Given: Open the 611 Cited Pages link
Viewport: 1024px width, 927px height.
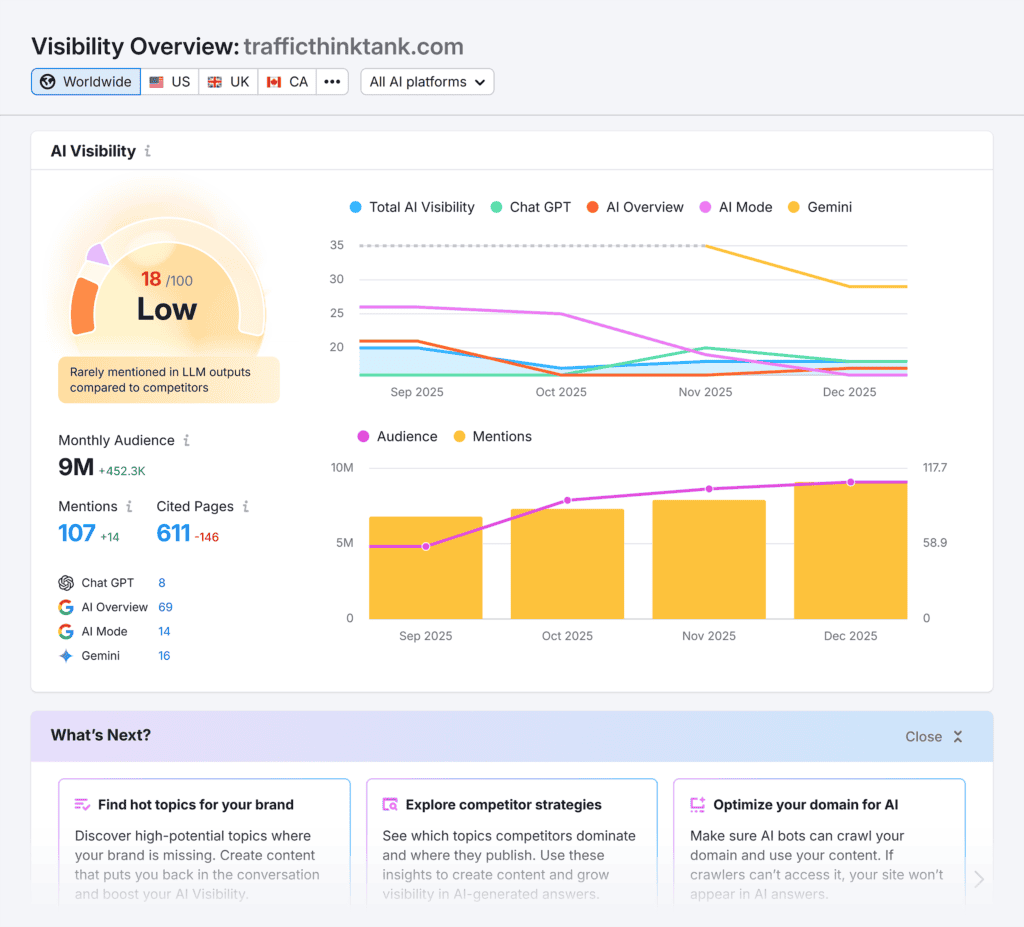Looking at the screenshot, I should [x=173, y=533].
